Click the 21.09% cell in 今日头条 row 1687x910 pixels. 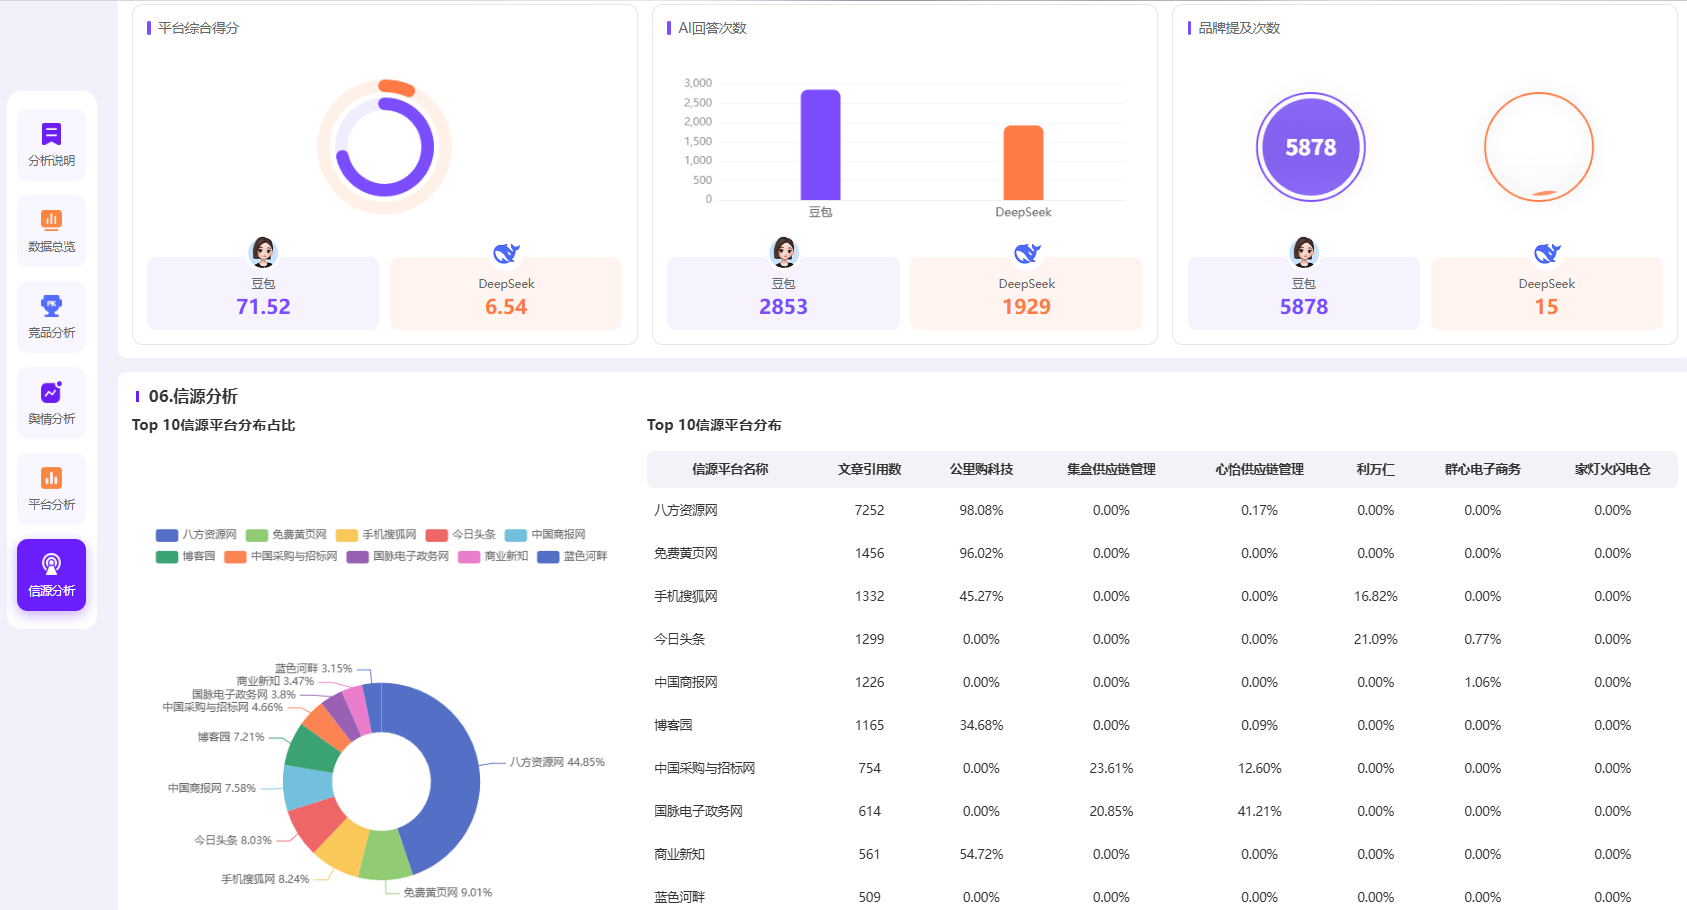point(1375,639)
